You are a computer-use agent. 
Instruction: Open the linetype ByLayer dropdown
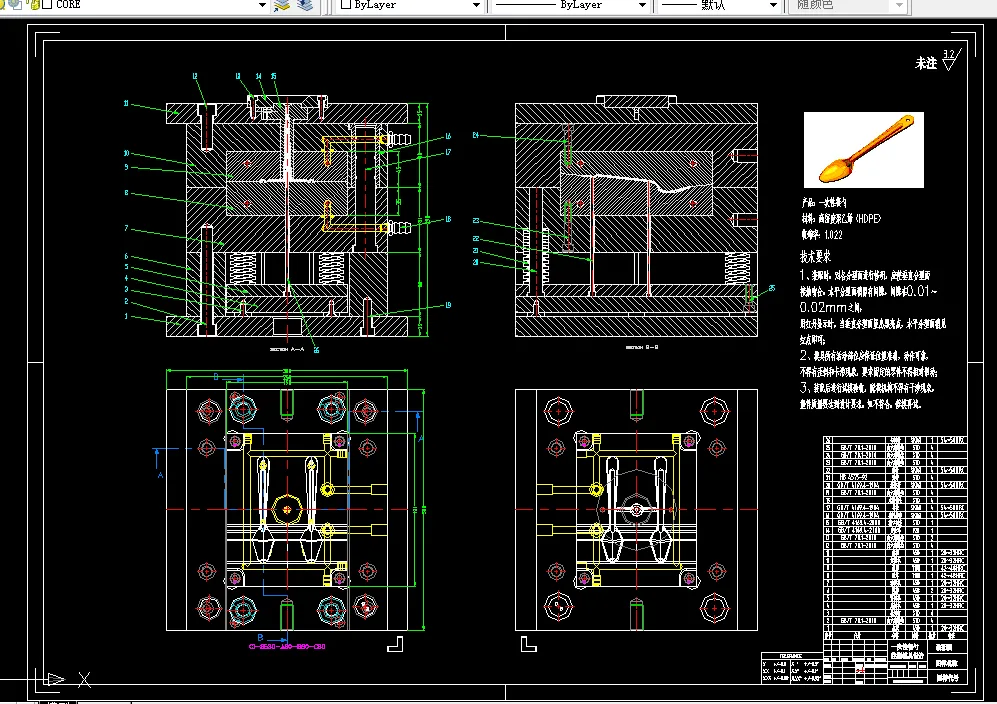point(642,5)
